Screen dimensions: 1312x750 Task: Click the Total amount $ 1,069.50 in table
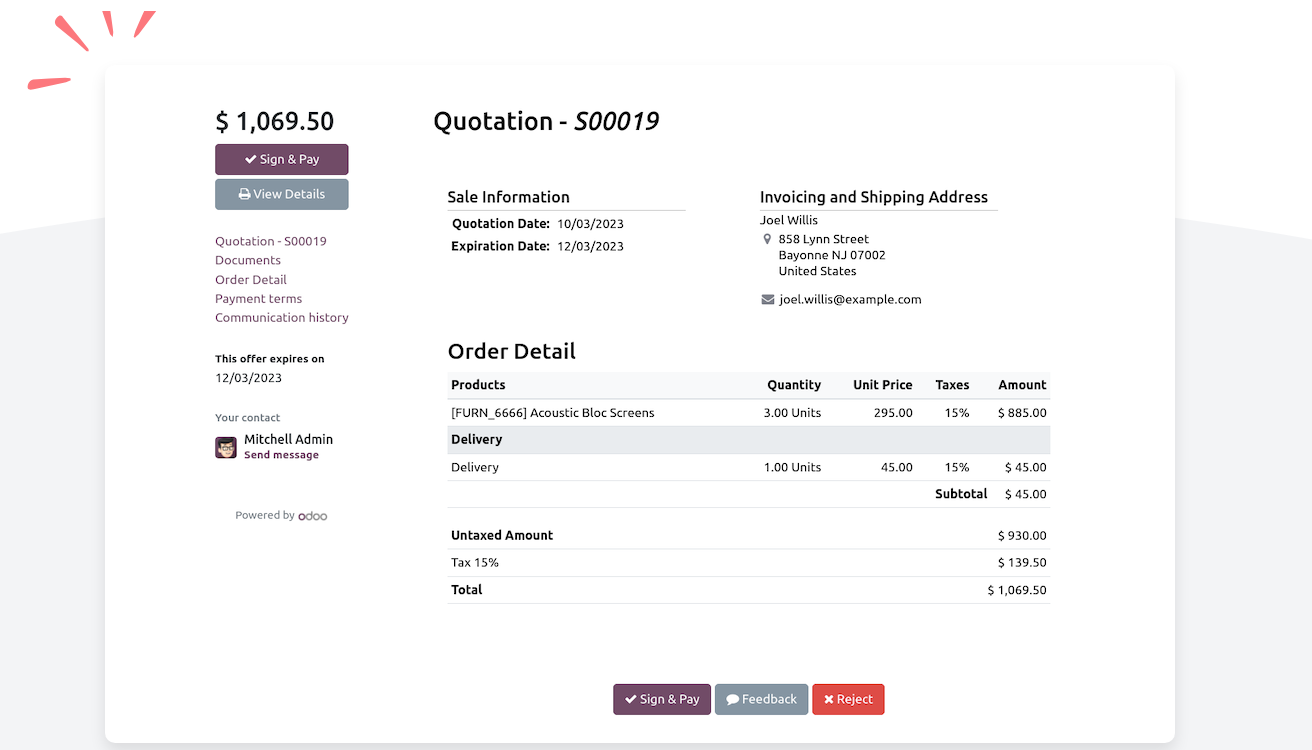coord(1016,590)
